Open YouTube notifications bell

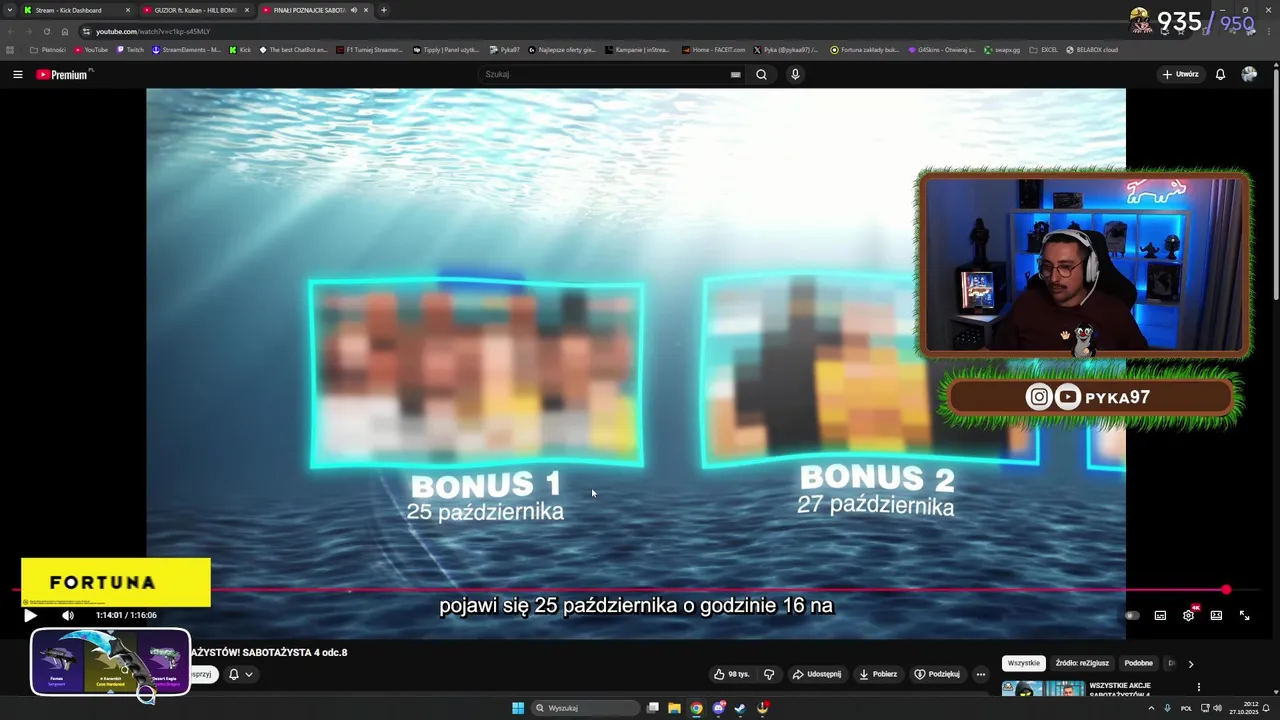(x=1220, y=74)
